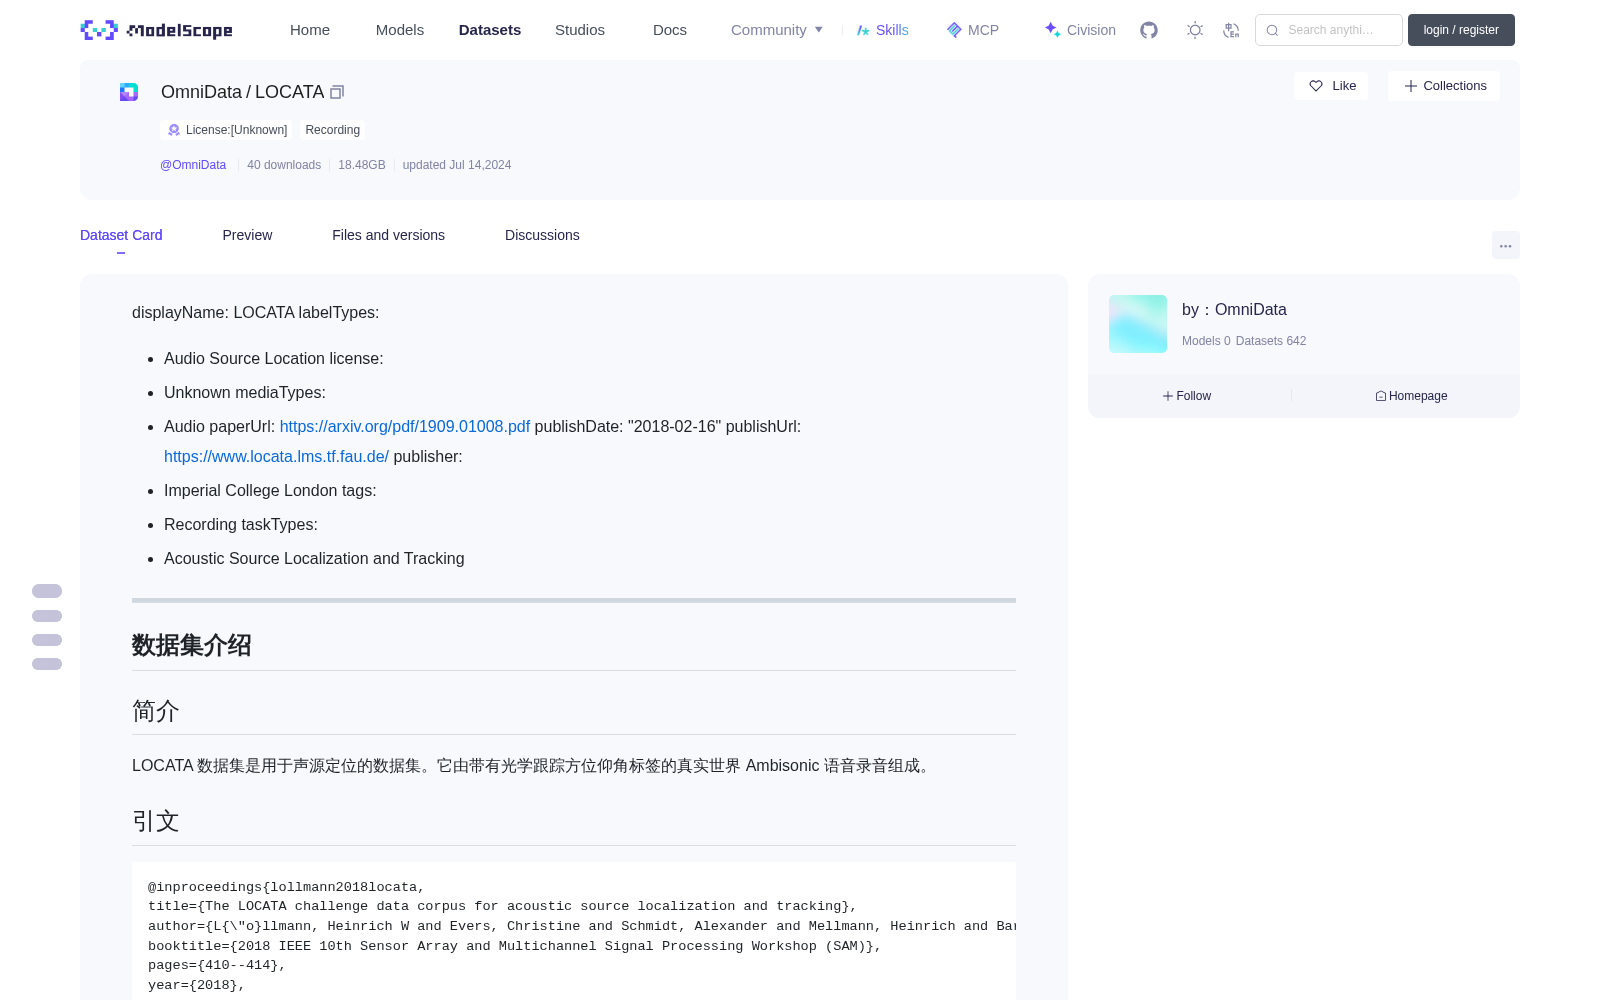Click 'Audio Source Location license:' item

[274, 359]
